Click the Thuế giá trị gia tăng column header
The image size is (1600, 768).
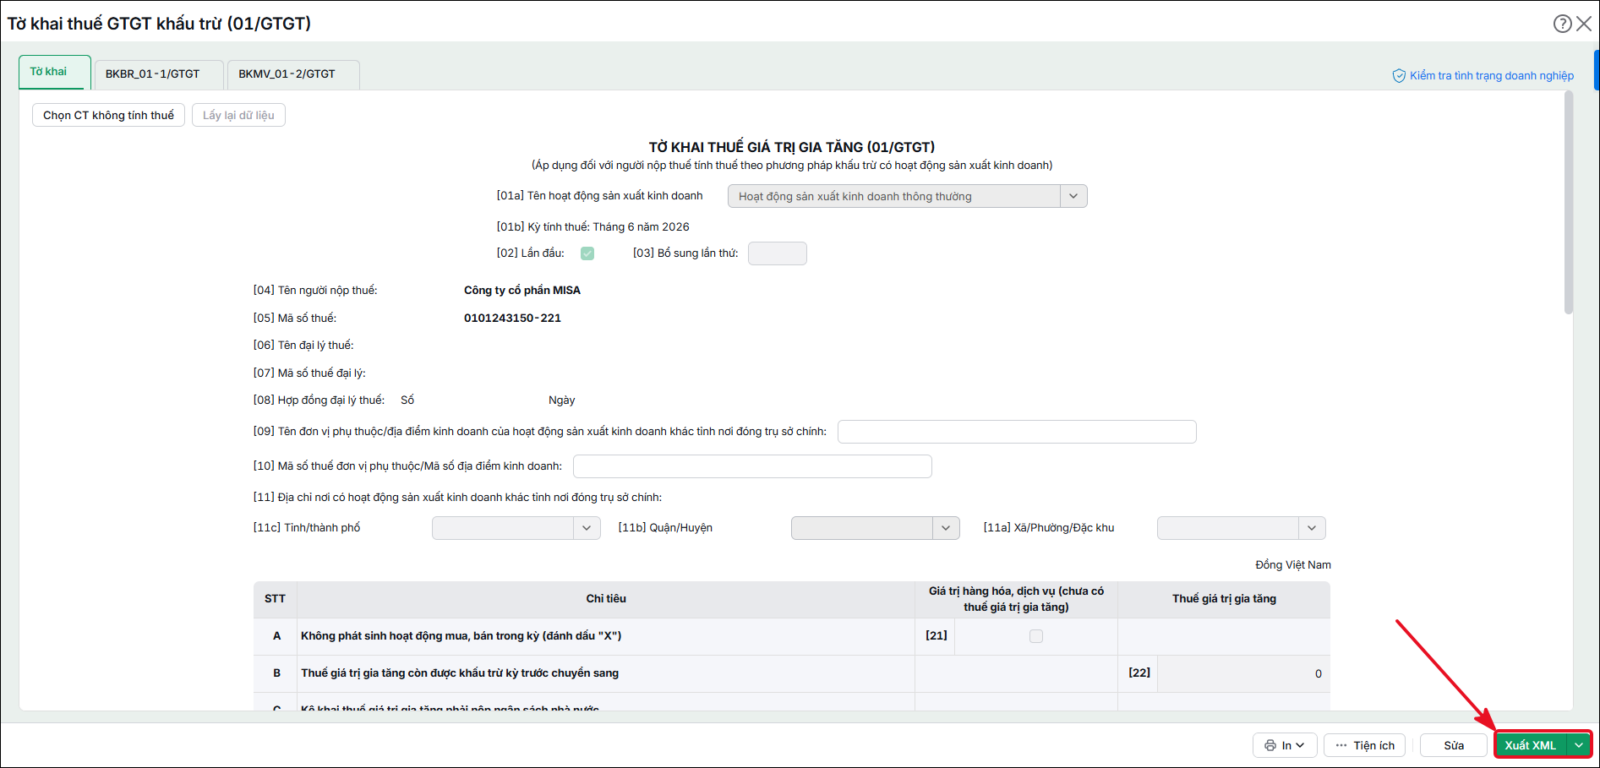click(x=1224, y=599)
